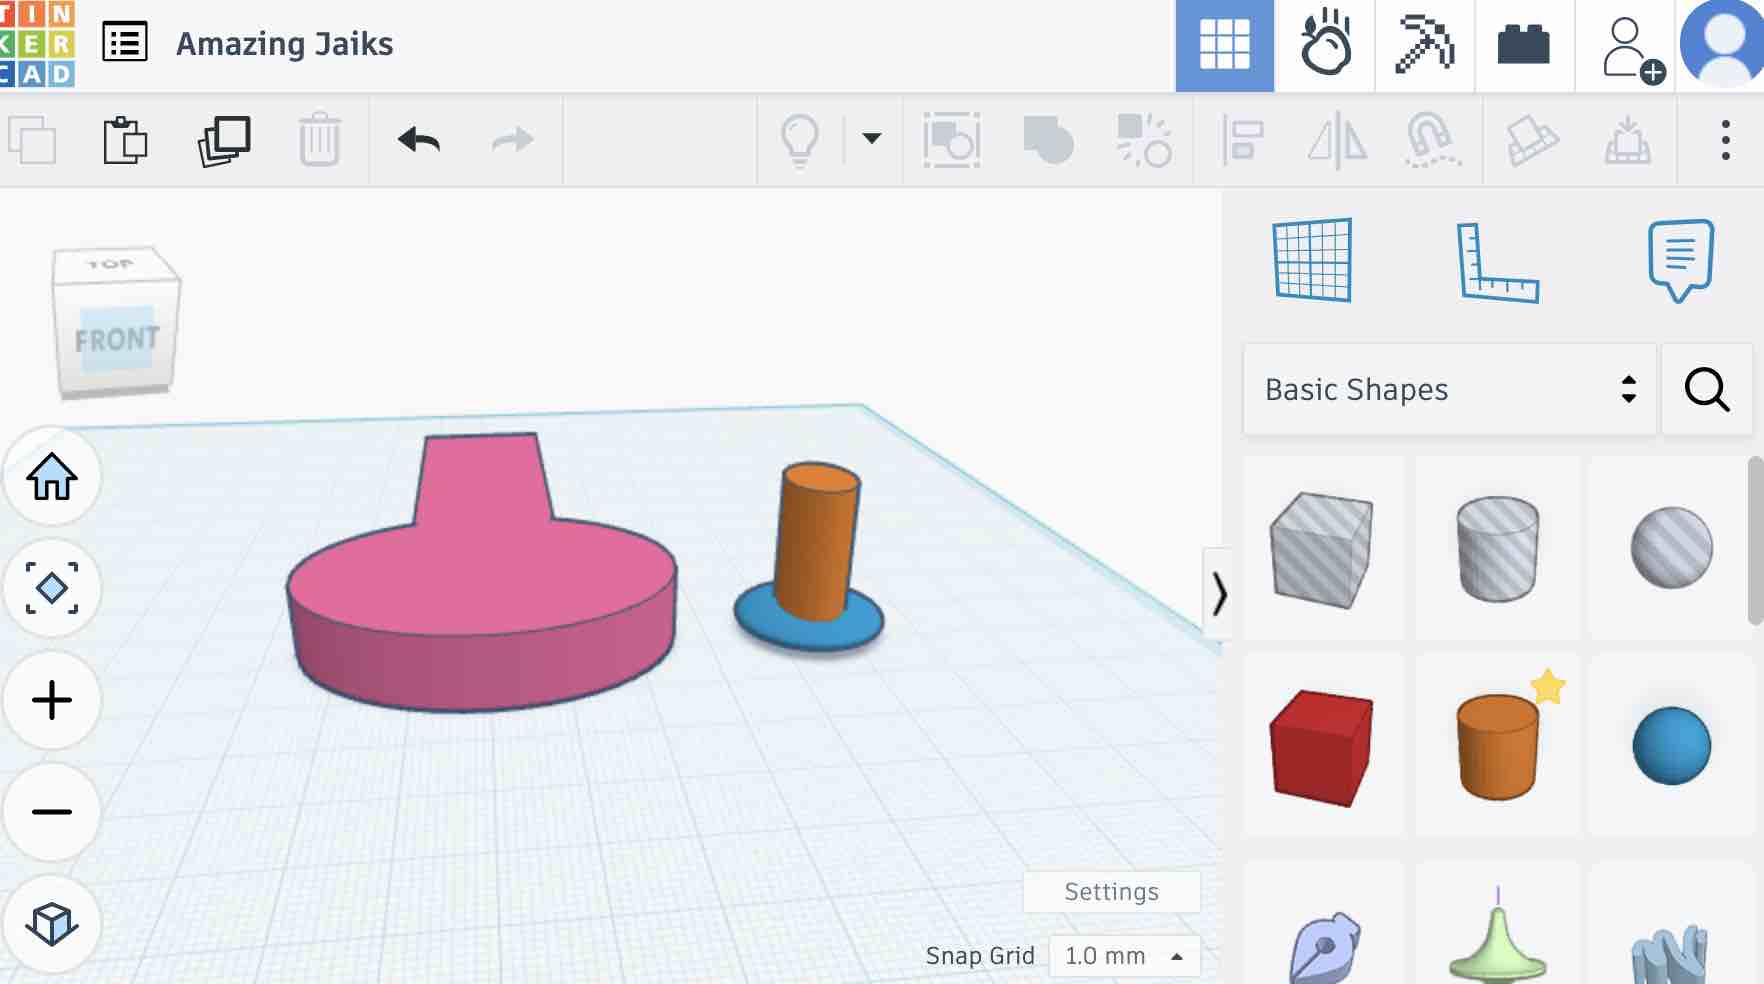Undo the last action
Viewport: 1764px width, 984px height.
[x=419, y=140]
